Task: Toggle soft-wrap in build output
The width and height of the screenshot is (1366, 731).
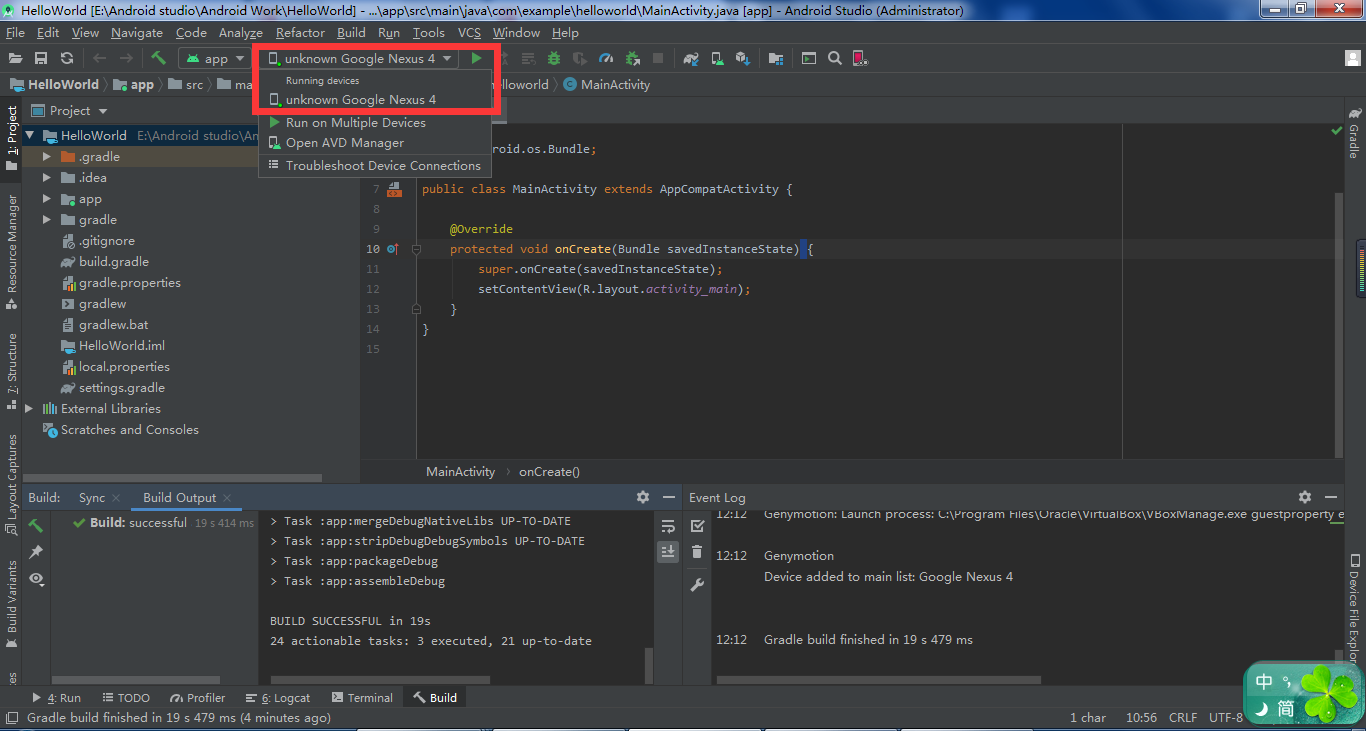Action: point(668,526)
